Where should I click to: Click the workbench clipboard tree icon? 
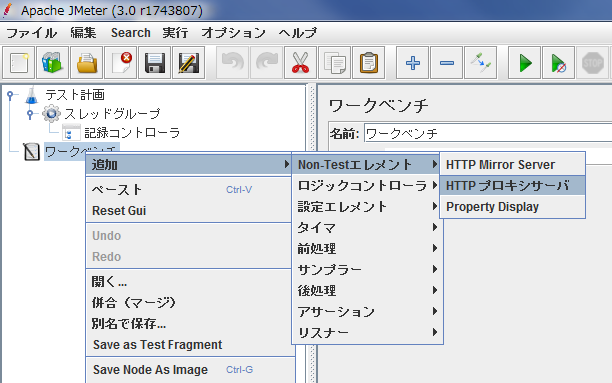(x=31, y=151)
